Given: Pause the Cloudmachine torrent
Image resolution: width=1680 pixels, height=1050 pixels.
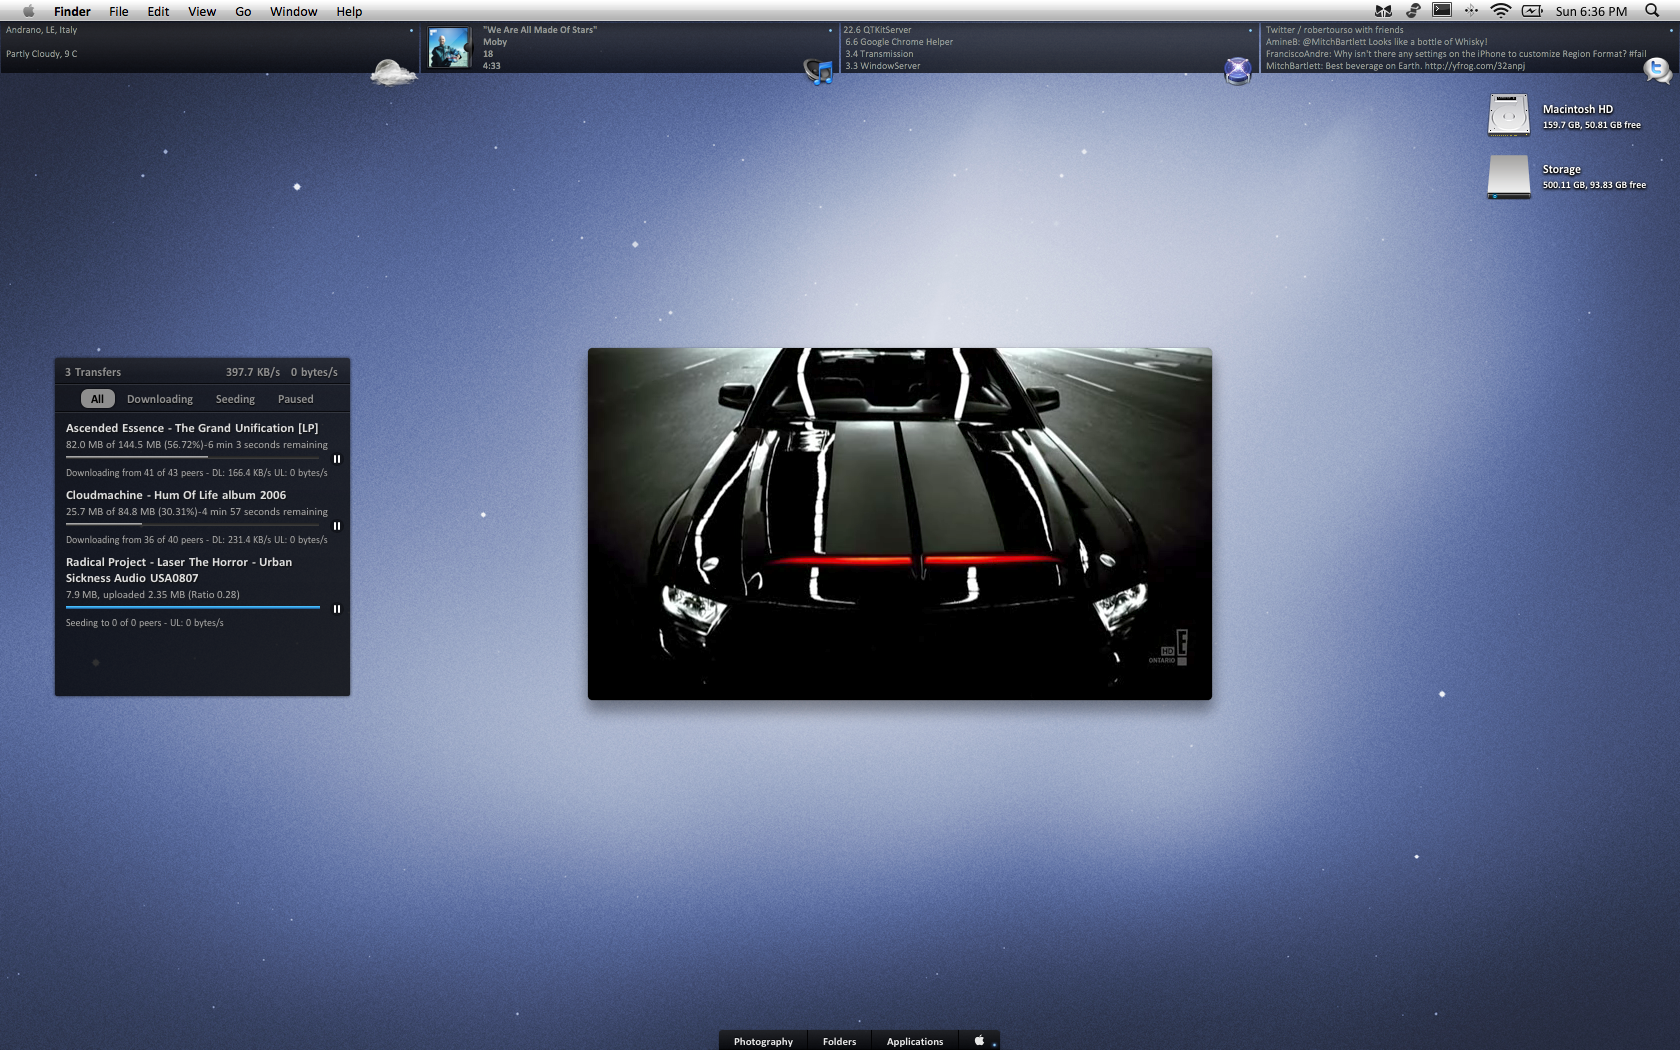Looking at the screenshot, I should click(337, 526).
